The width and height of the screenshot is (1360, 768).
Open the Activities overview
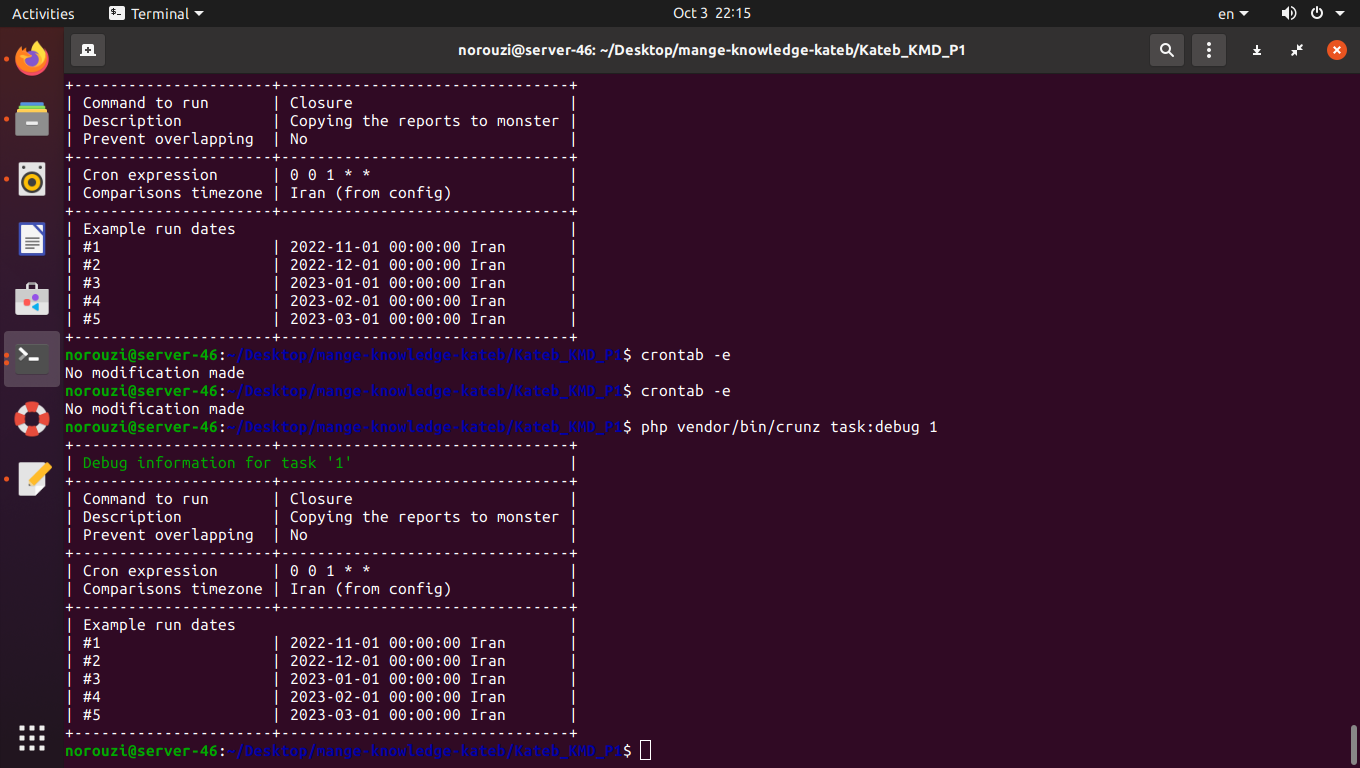[x=43, y=13]
